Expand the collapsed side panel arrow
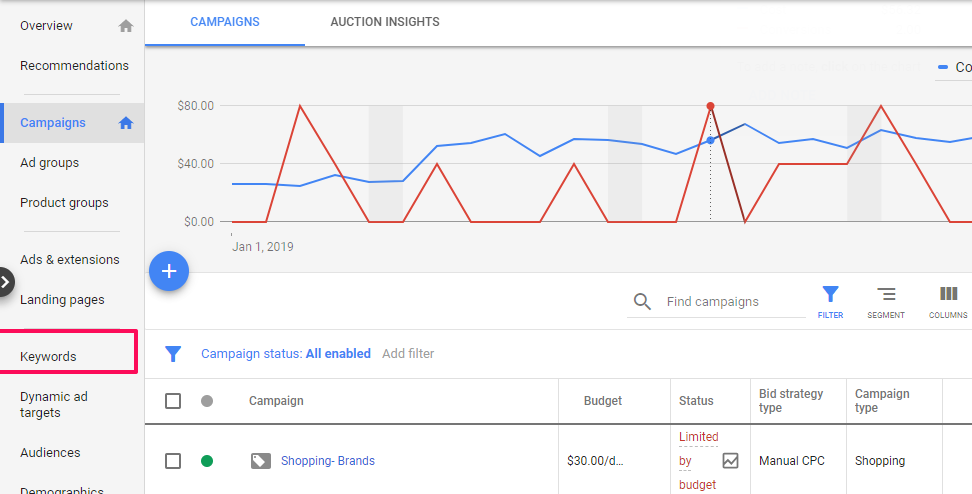The width and height of the screenshot is (972, 494). tap(6, 282)
